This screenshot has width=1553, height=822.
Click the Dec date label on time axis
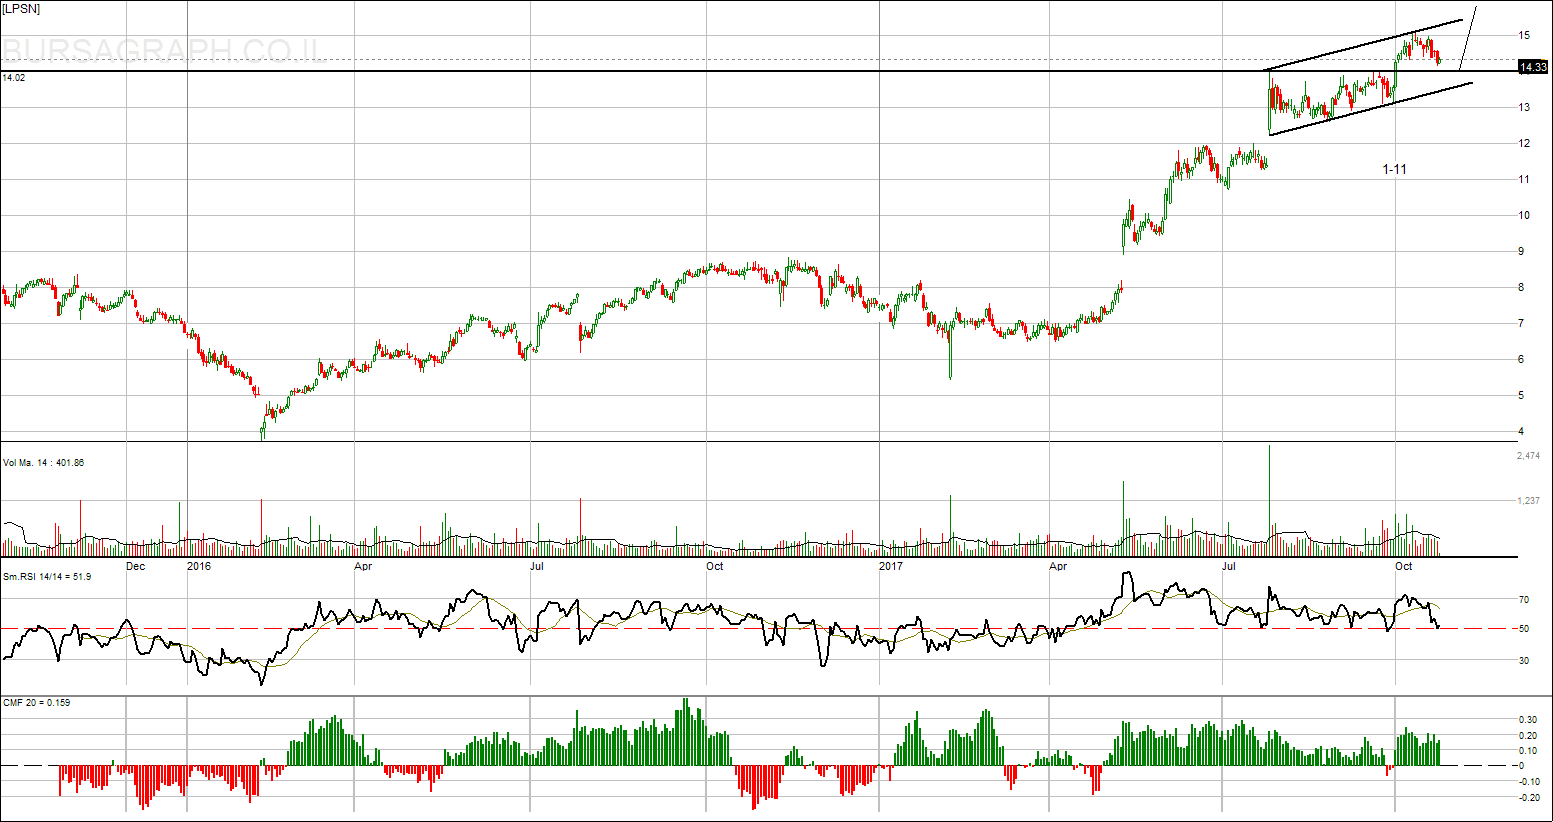point(135,567)
